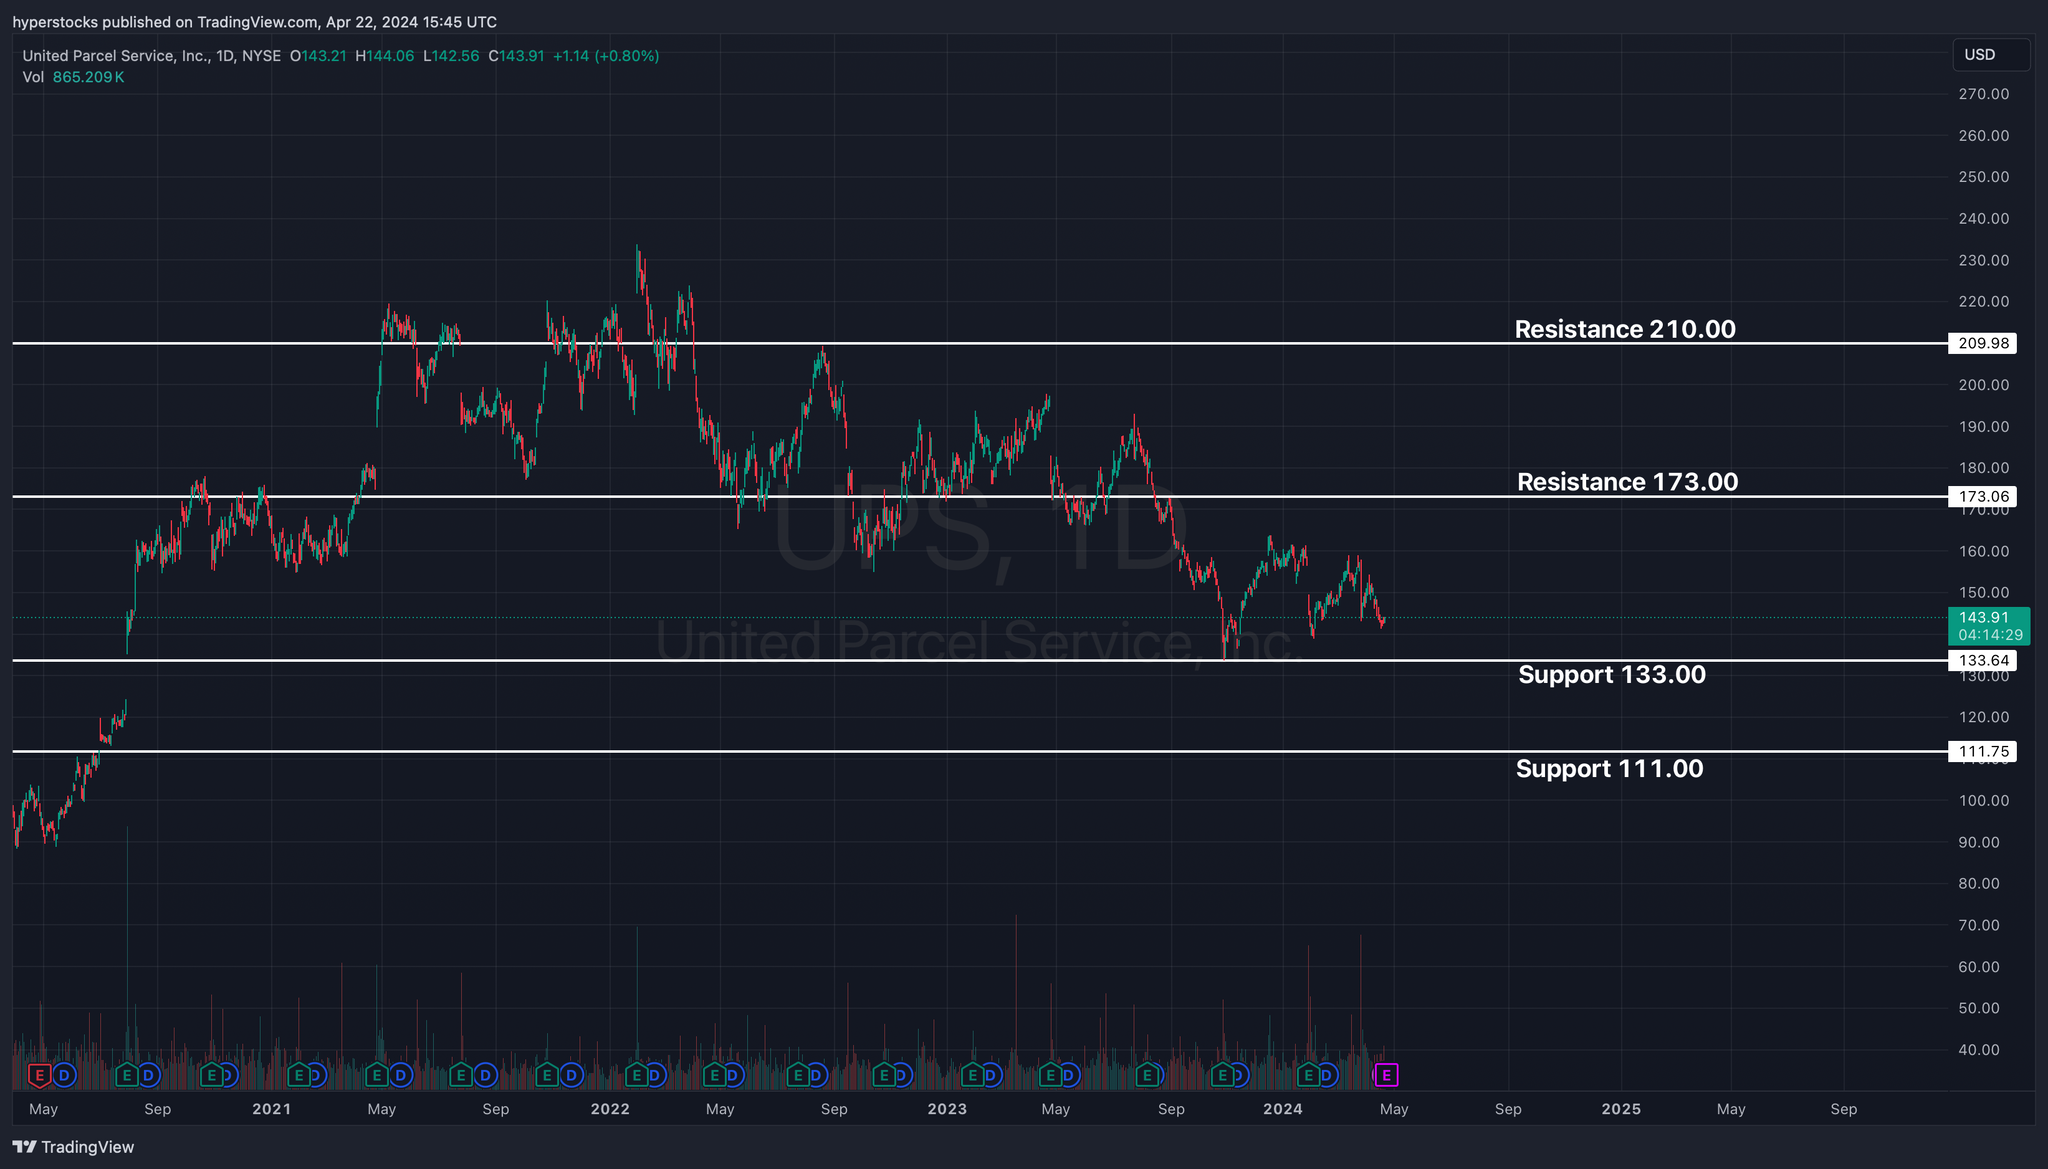Select the Resistance 173.00 text label
2048x1169 pixels.
[x=1627, y=482]
